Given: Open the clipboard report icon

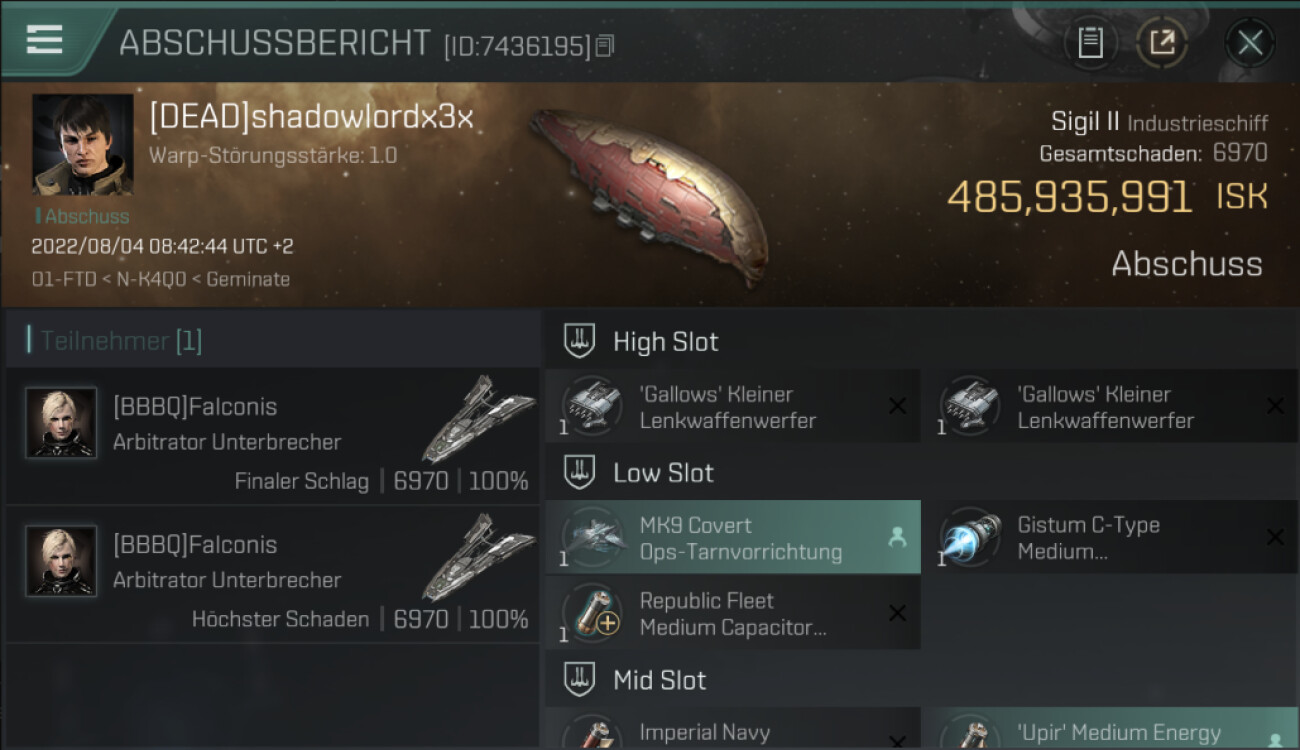Looking at the screenshot, I should [1090, 42].
